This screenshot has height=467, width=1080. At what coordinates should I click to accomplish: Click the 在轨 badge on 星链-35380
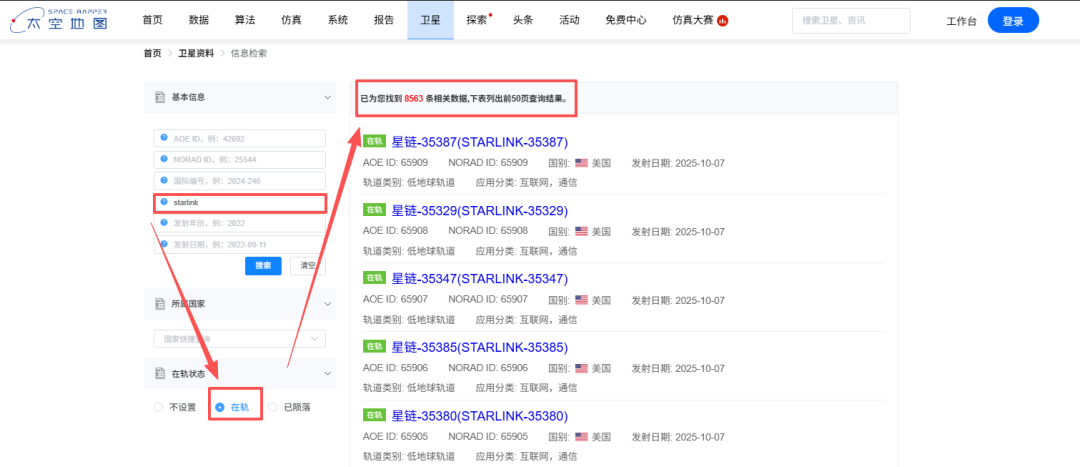[x=374, y=415]
